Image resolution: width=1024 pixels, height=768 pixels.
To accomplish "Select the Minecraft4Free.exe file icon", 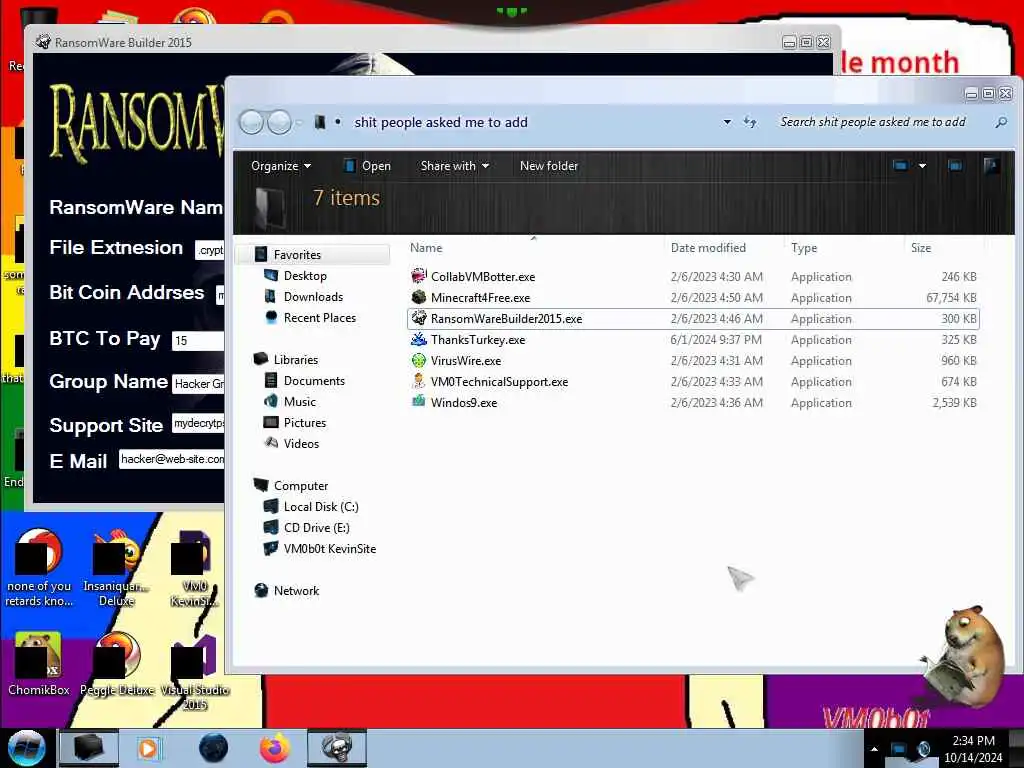I will tap(419, 297).
